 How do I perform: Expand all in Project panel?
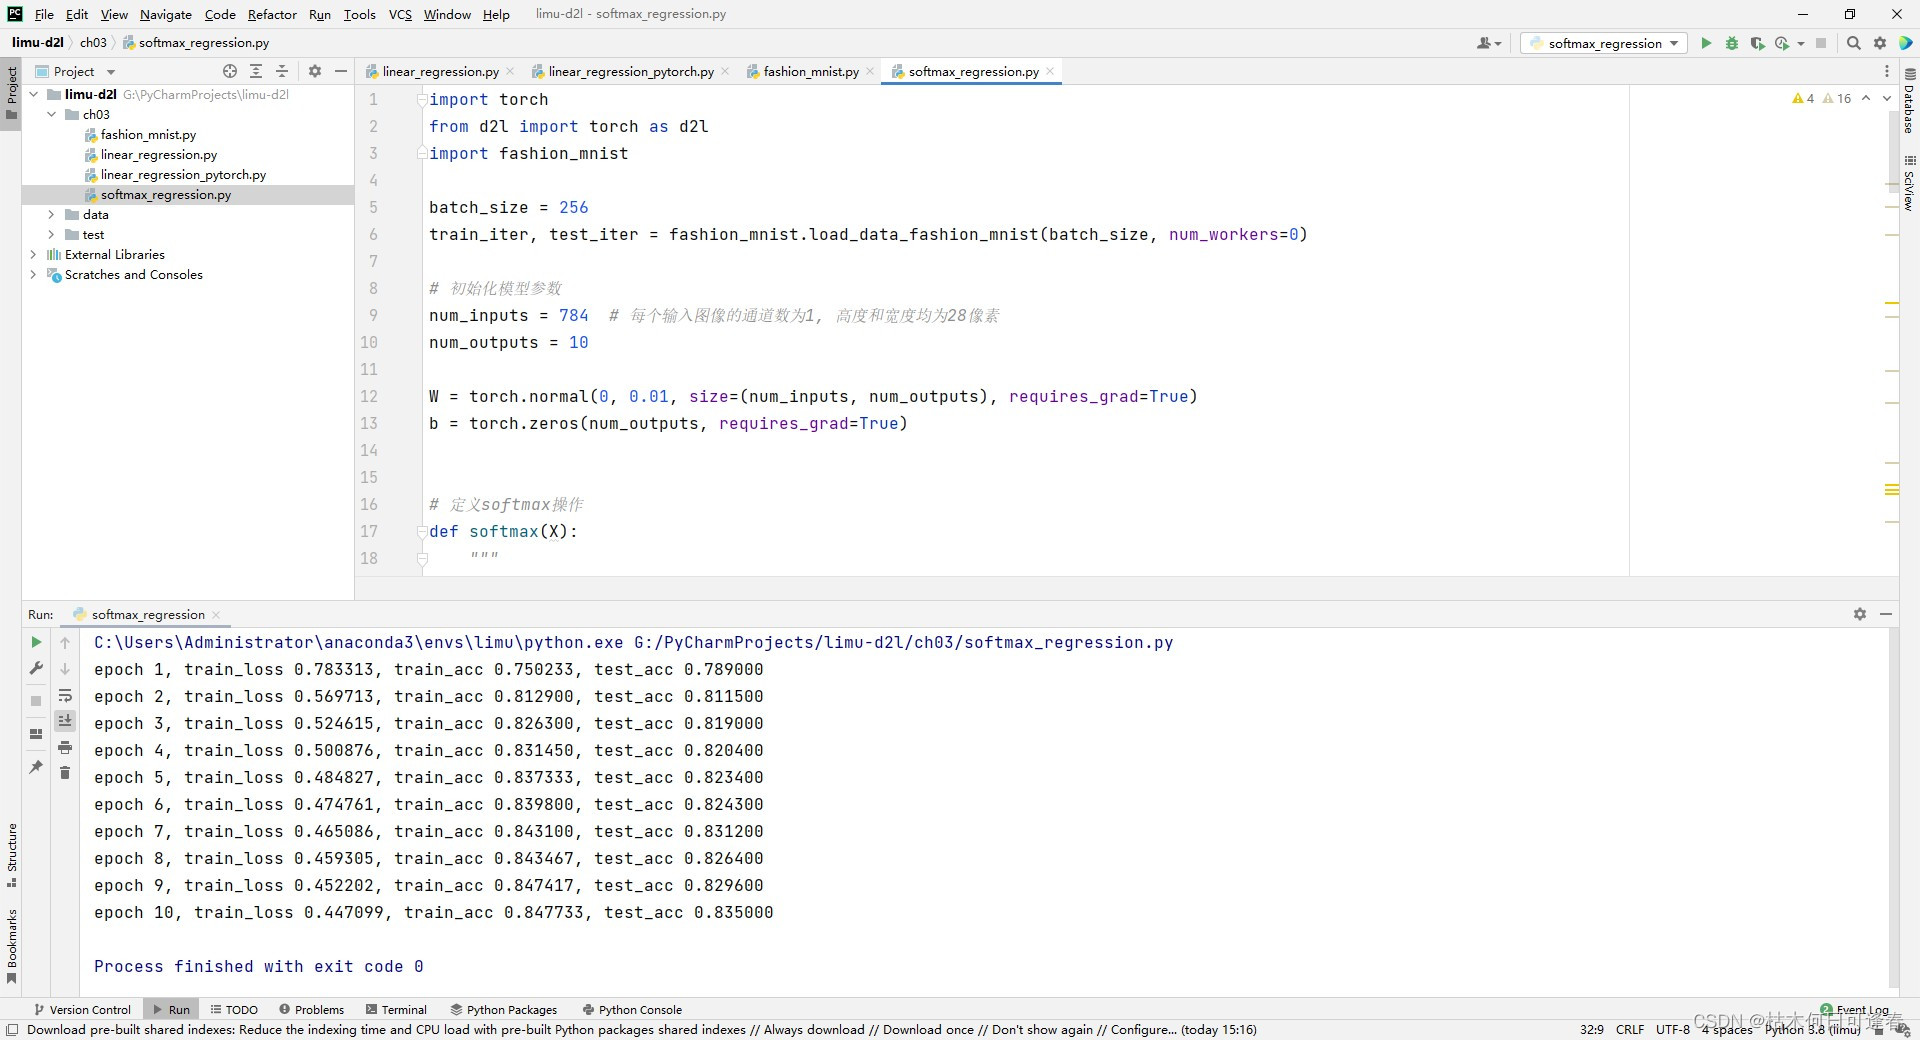click(256, 71)
